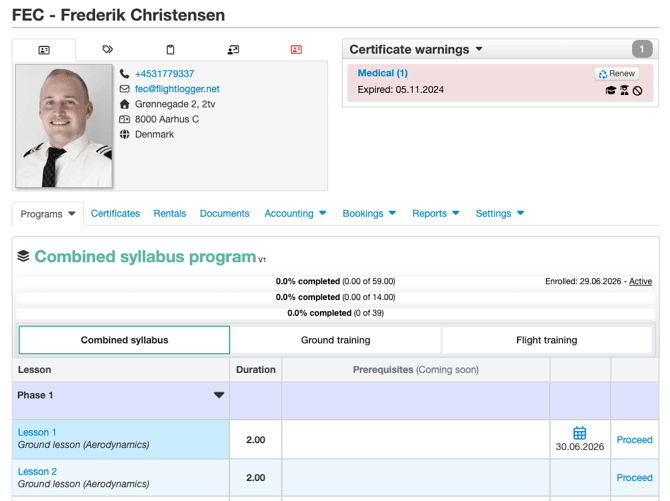670x501 pixels.
Task: Open the Reports dropdown menu
Action: 455,213
